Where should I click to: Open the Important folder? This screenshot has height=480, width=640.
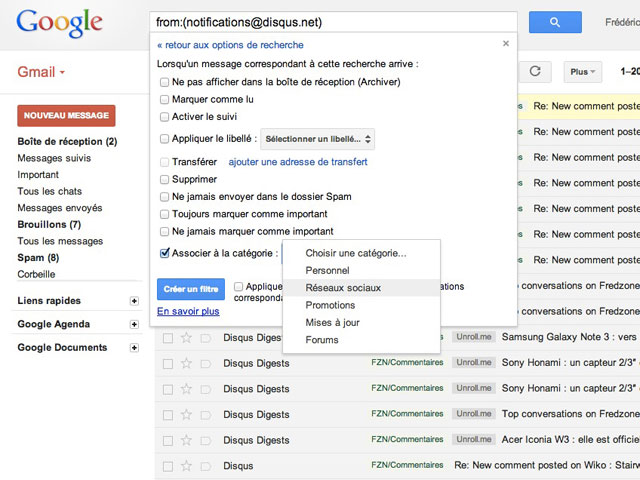pyautogui.click(x=38, y=175)
